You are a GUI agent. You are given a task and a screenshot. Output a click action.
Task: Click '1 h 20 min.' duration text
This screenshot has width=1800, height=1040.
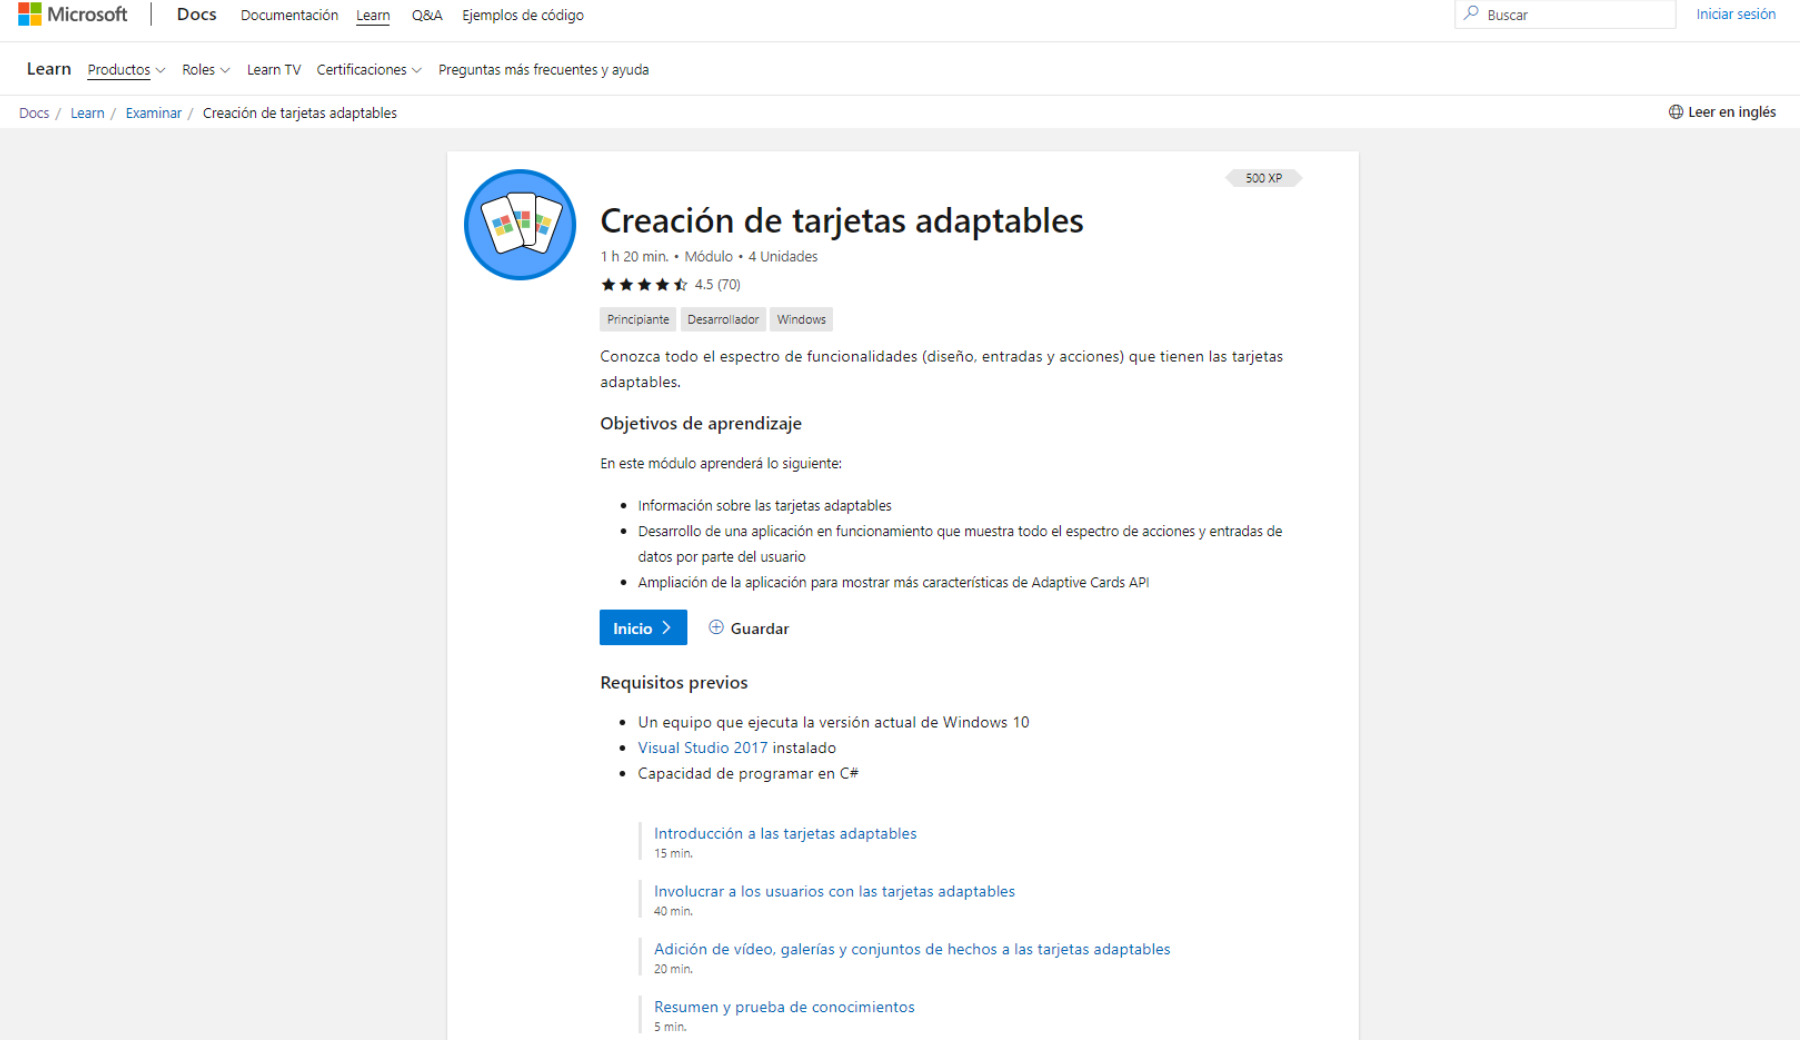(634, 257)
